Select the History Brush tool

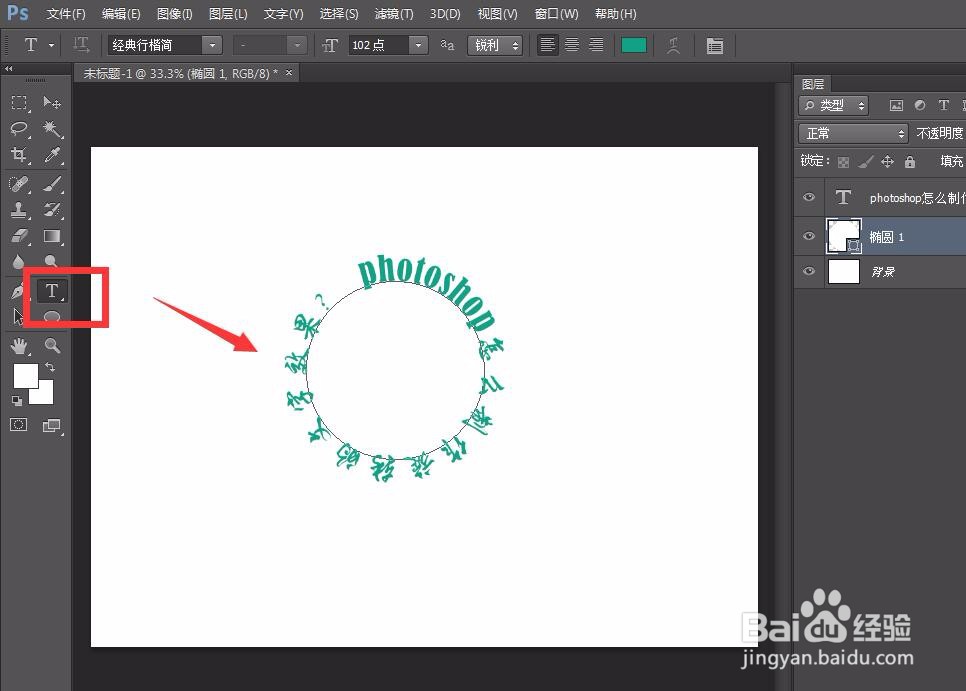click(52, 210)
